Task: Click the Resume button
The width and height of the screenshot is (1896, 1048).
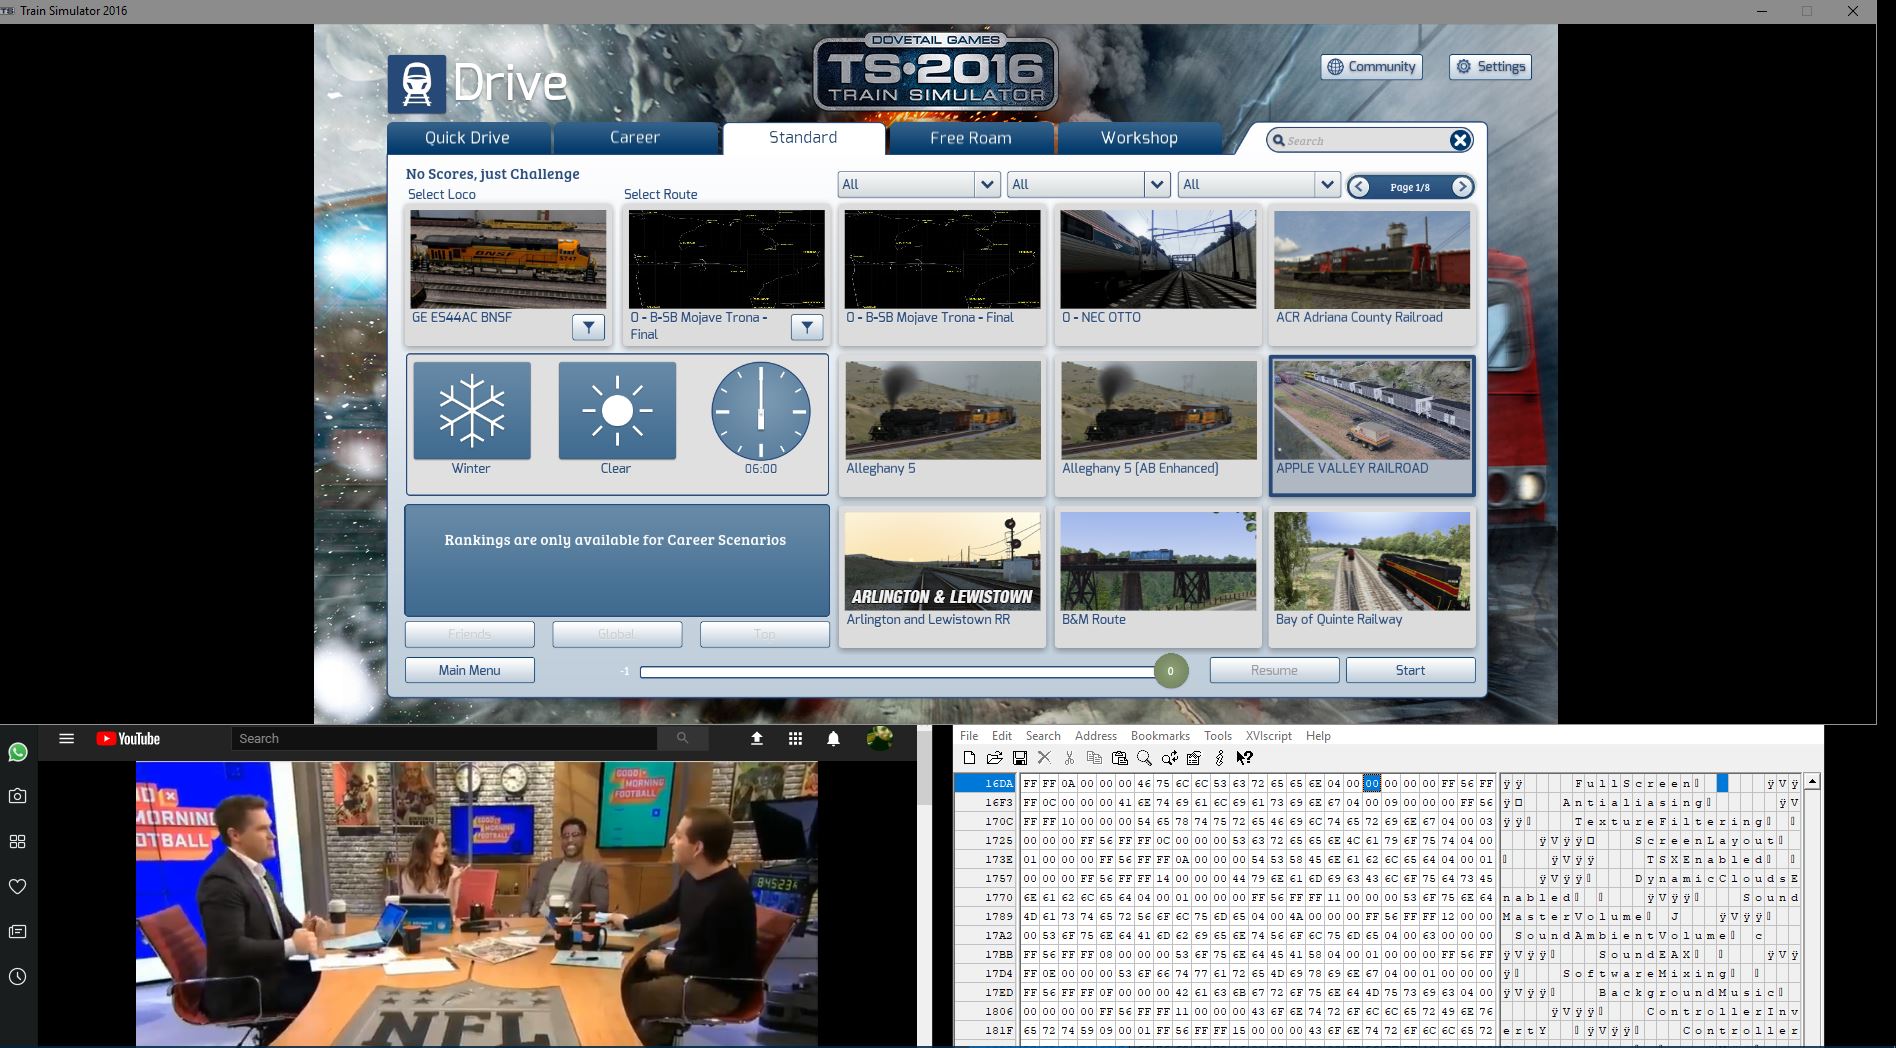Action: point(1274,670)
